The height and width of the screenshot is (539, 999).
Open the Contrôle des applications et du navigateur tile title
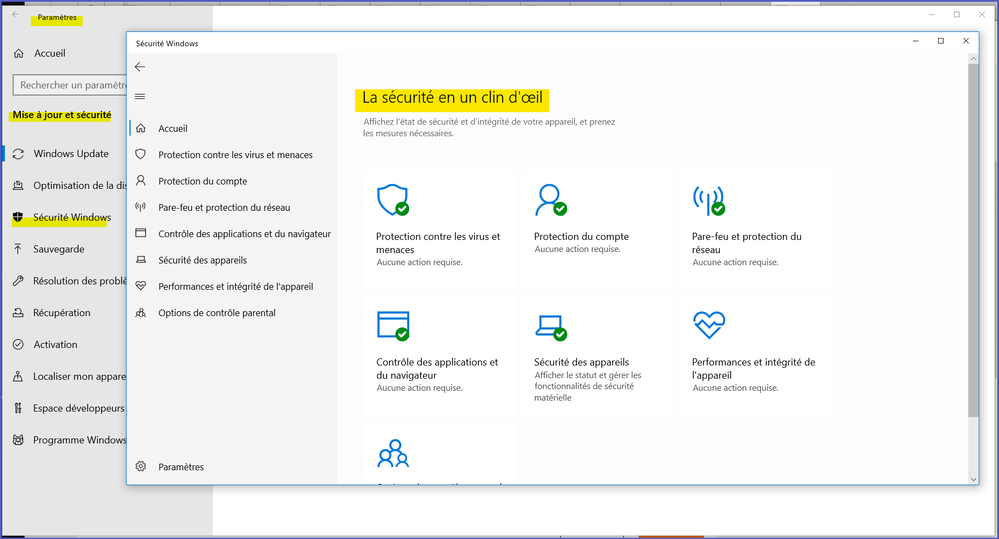pyautogui.click(x=437, y=368)
